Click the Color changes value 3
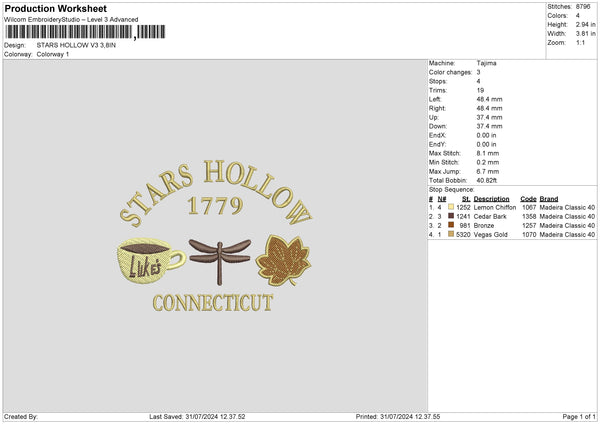This screenshot has width=600, height=424. coord(478,72)
